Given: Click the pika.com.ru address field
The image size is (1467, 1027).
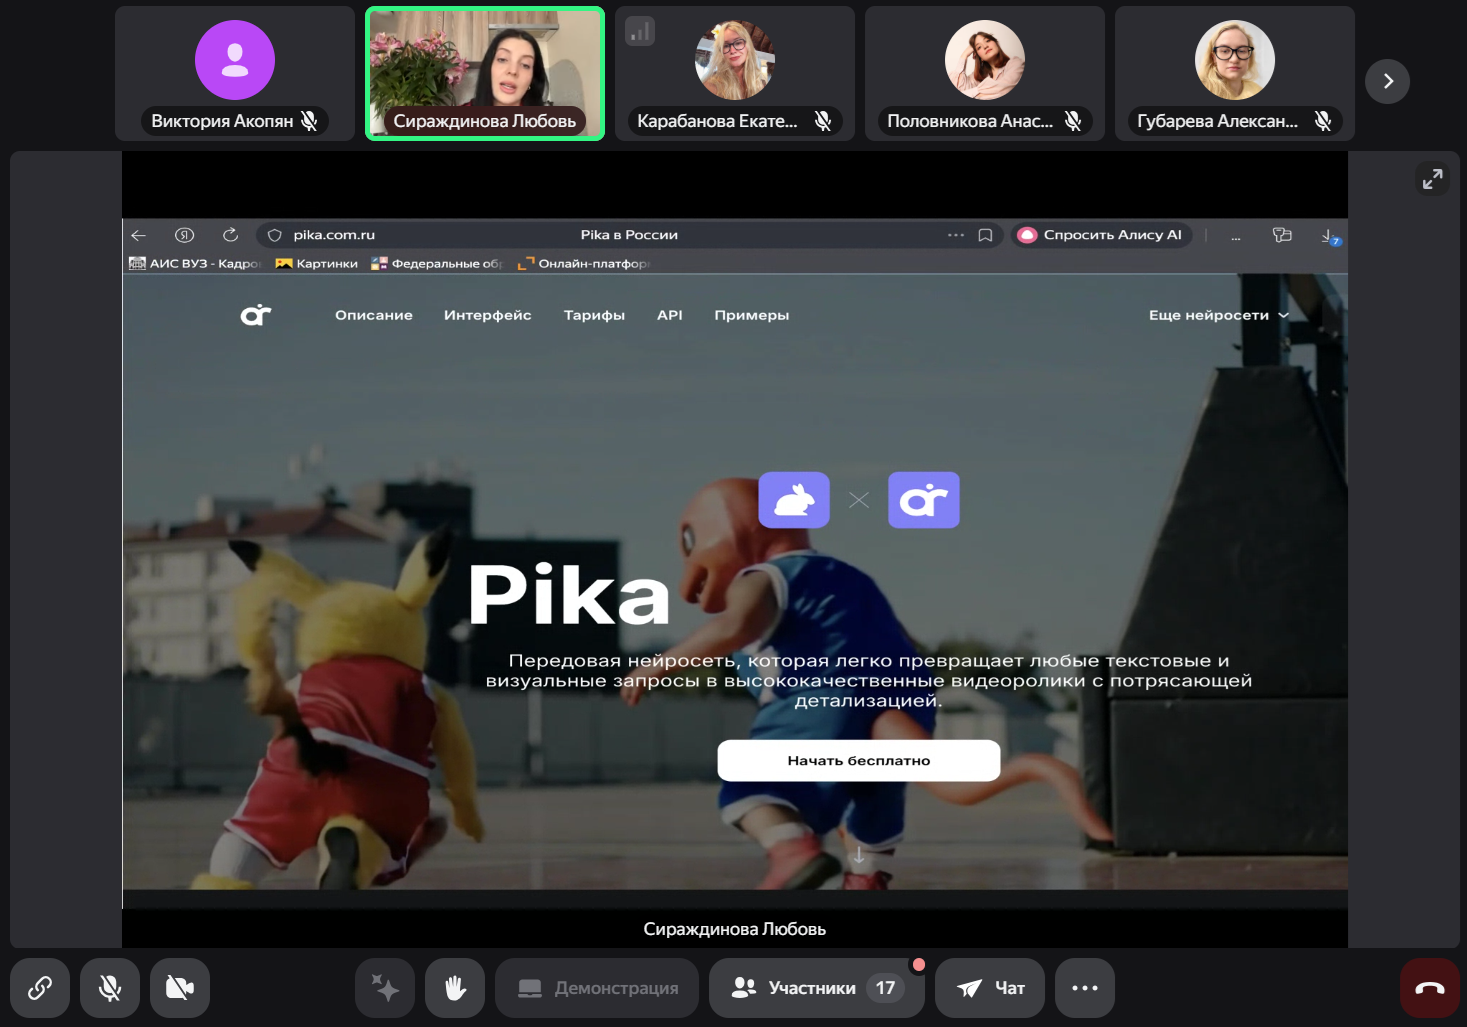Looking at the screenshot, I should point(629,235).
